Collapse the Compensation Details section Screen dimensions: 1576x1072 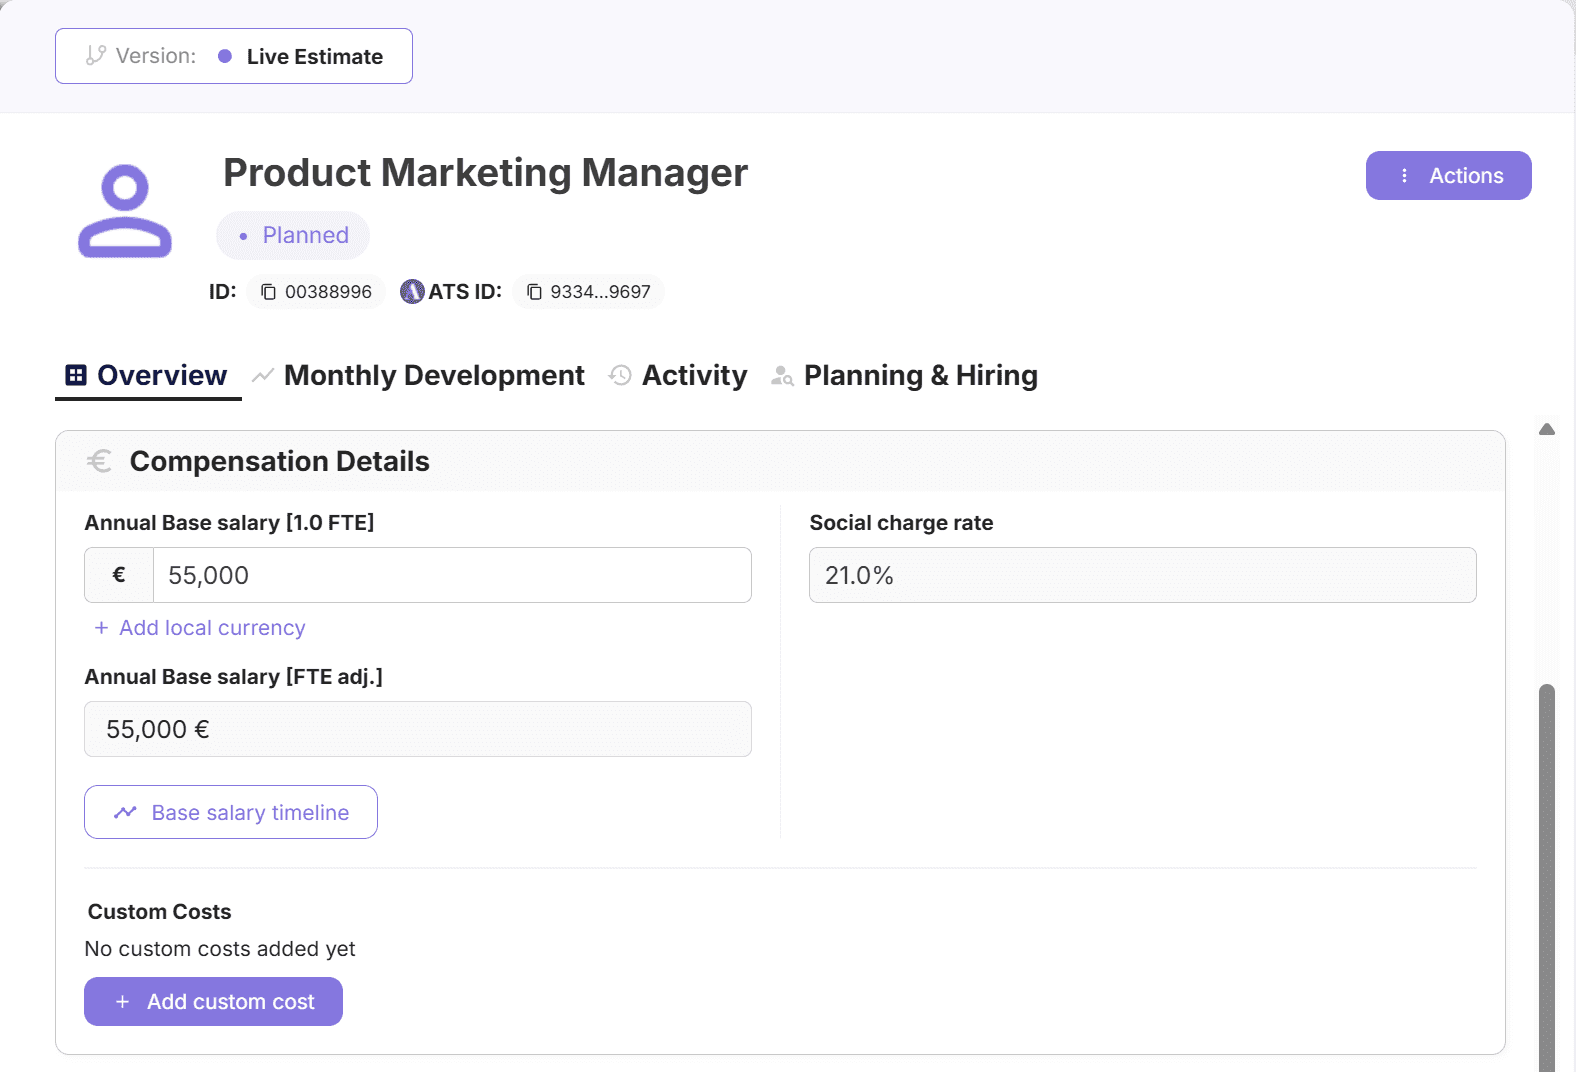(780, 461)
